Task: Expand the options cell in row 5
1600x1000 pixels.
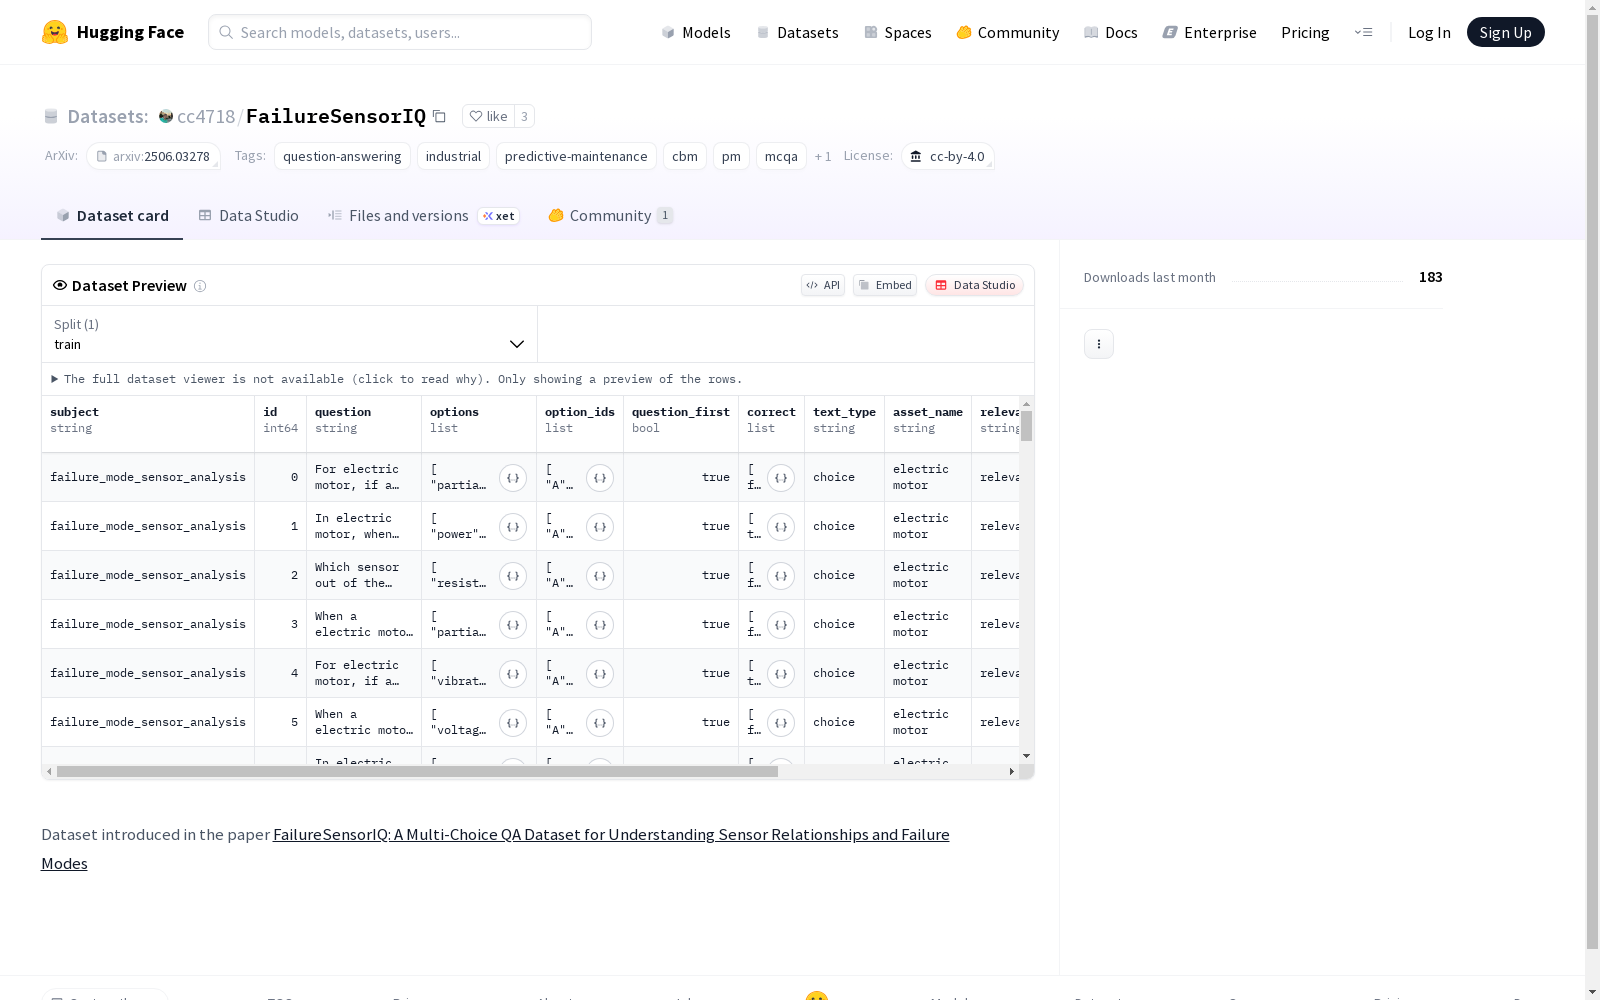Action: 513,723
